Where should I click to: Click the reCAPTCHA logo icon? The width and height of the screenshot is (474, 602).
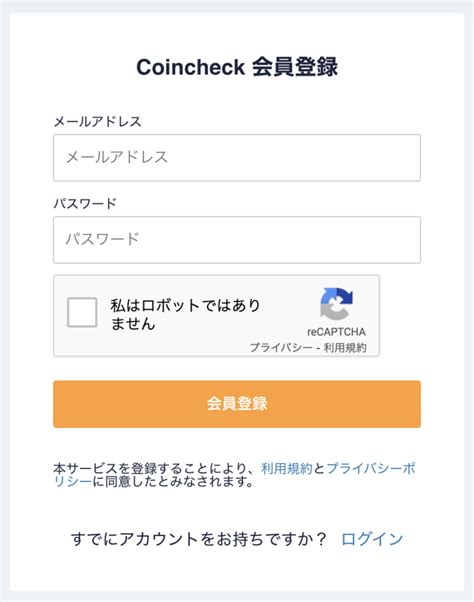point(336,304)
